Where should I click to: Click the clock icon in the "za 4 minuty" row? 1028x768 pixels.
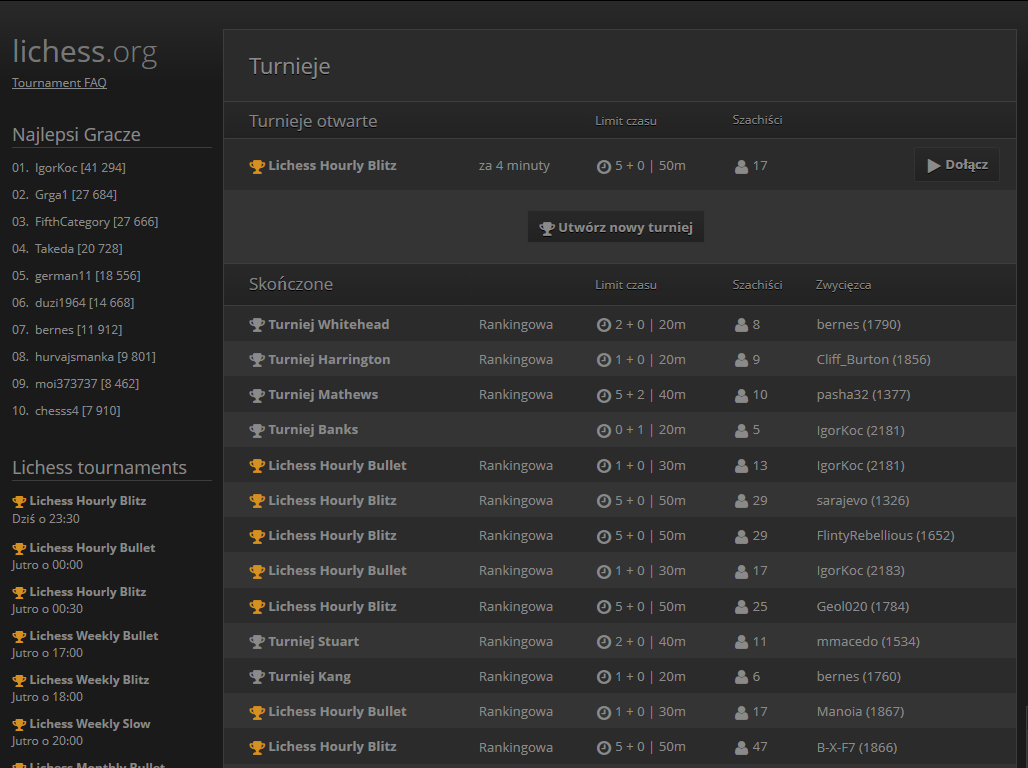[x=604, y=167]
